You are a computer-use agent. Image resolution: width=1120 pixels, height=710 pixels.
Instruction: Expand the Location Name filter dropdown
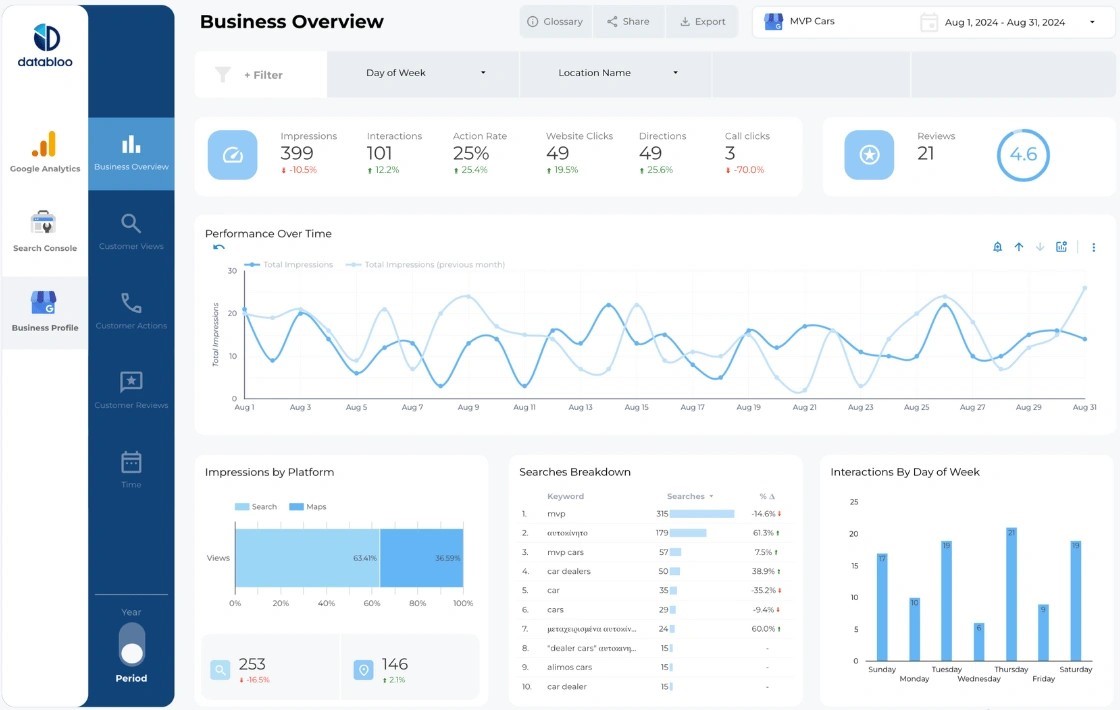617,73
